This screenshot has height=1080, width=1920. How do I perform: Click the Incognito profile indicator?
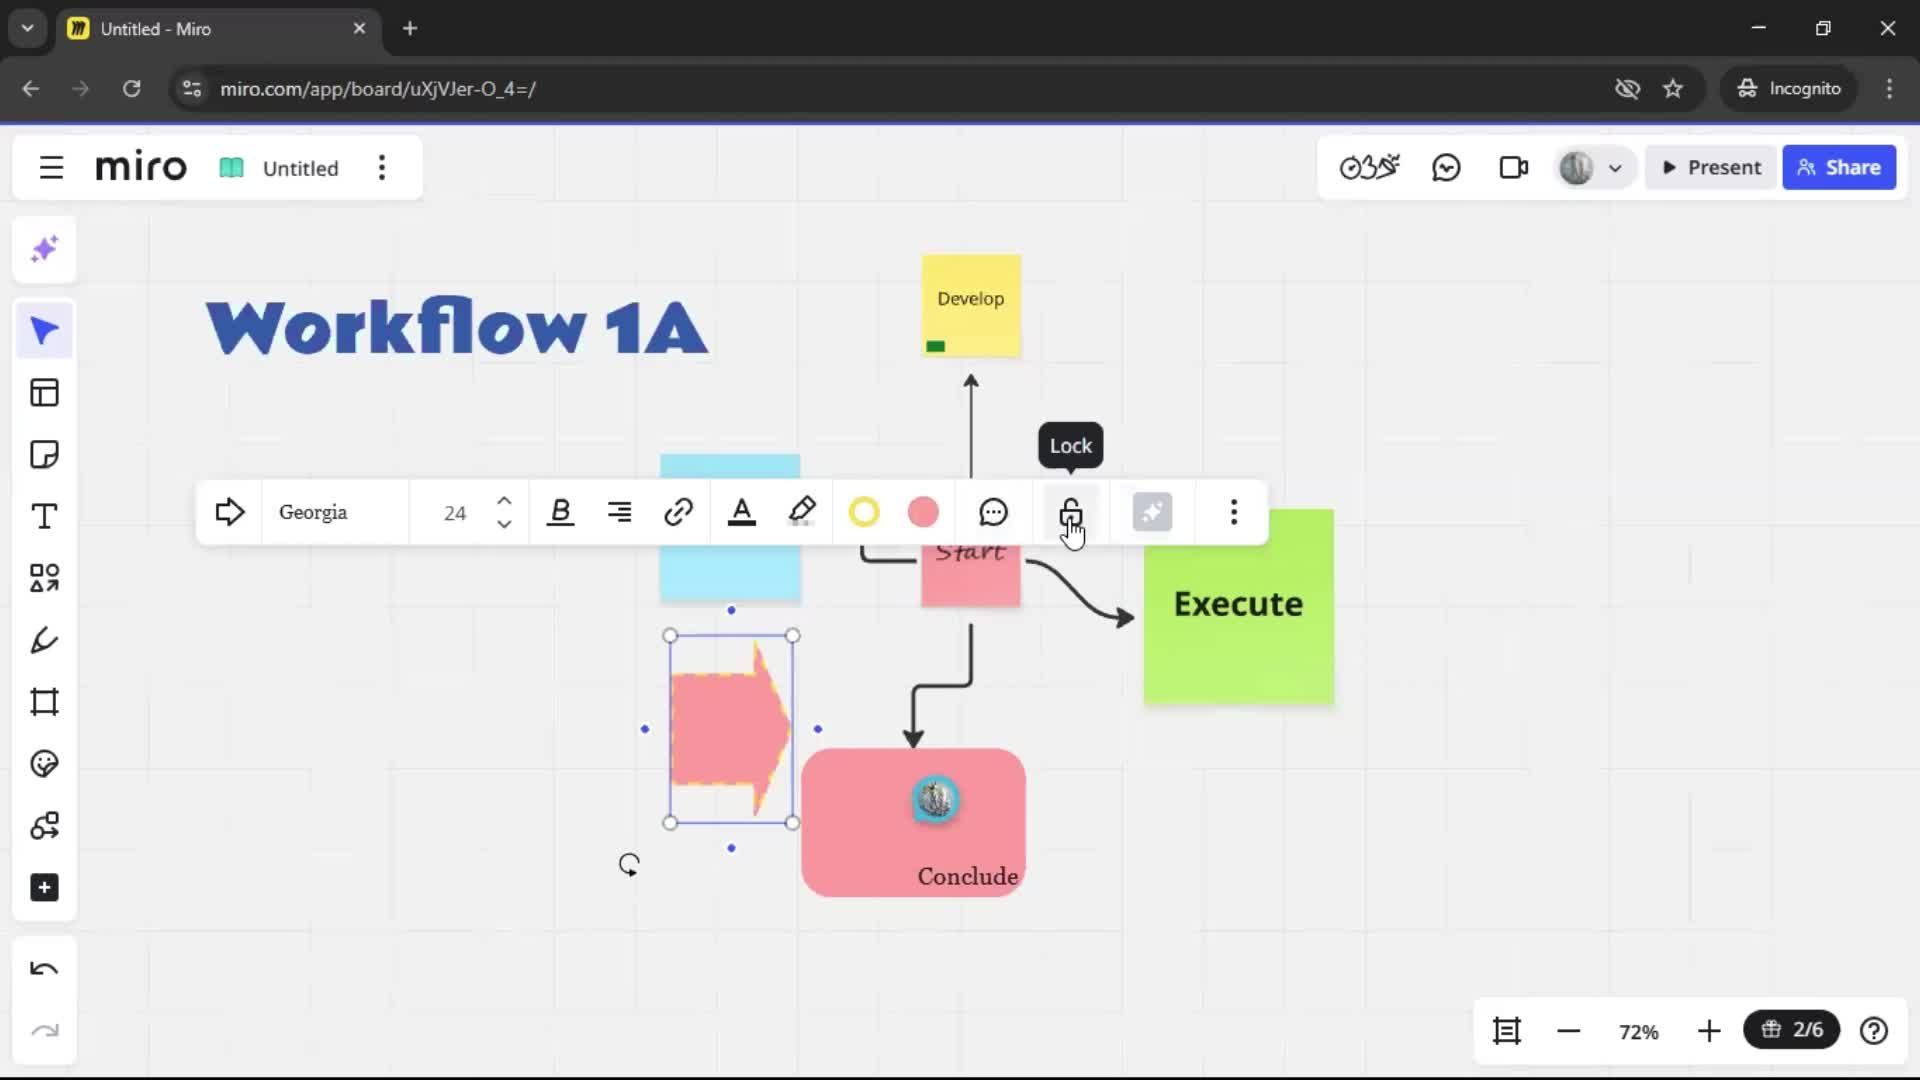pyautogui.click(x=1789, y=88)
